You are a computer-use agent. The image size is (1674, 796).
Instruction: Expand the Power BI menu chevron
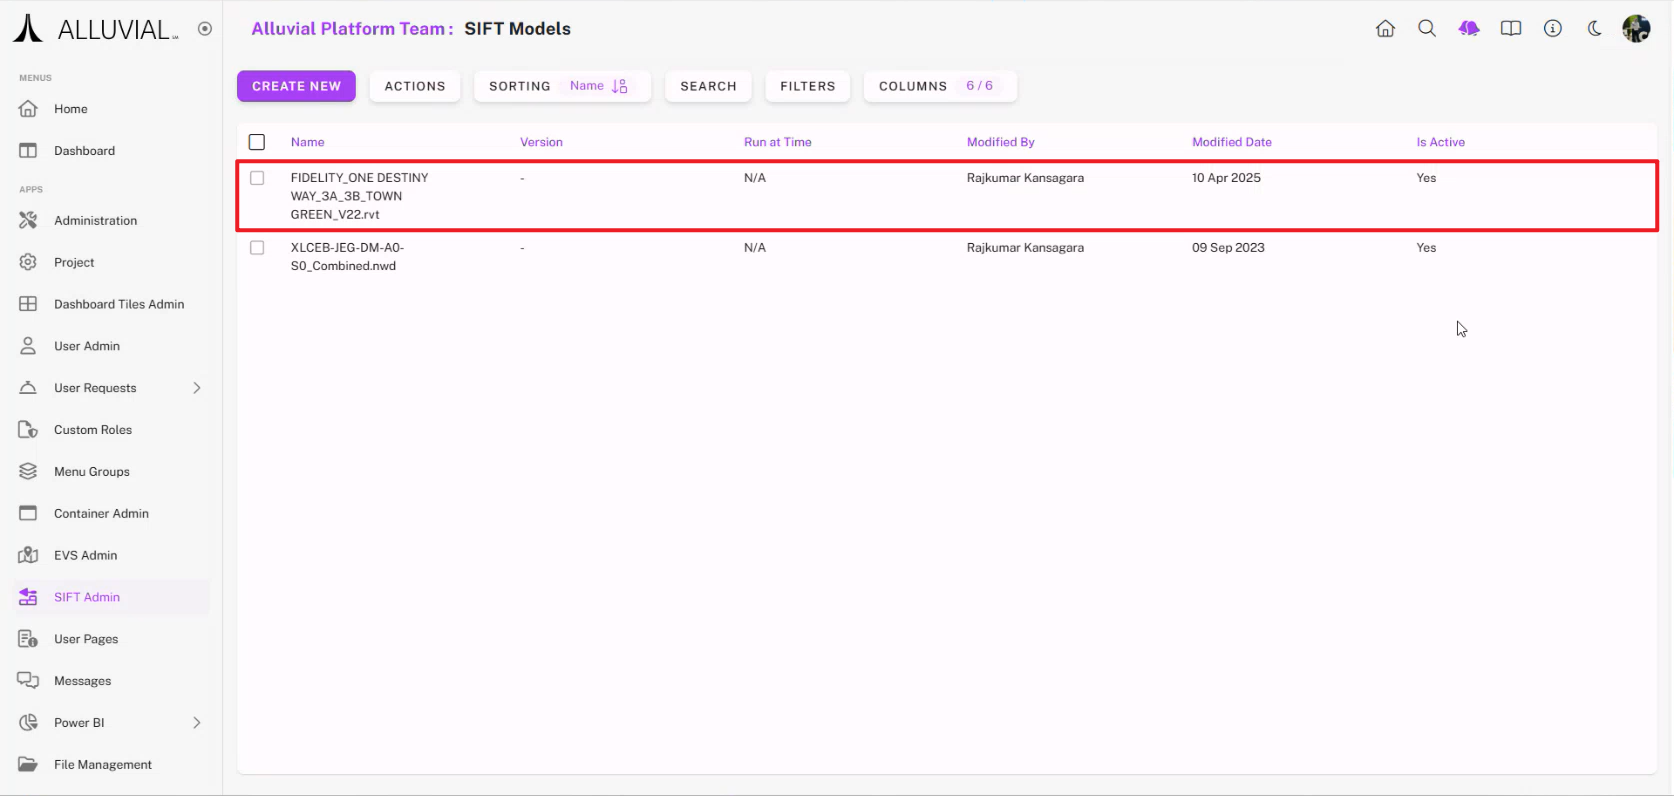tap(197, 723)
